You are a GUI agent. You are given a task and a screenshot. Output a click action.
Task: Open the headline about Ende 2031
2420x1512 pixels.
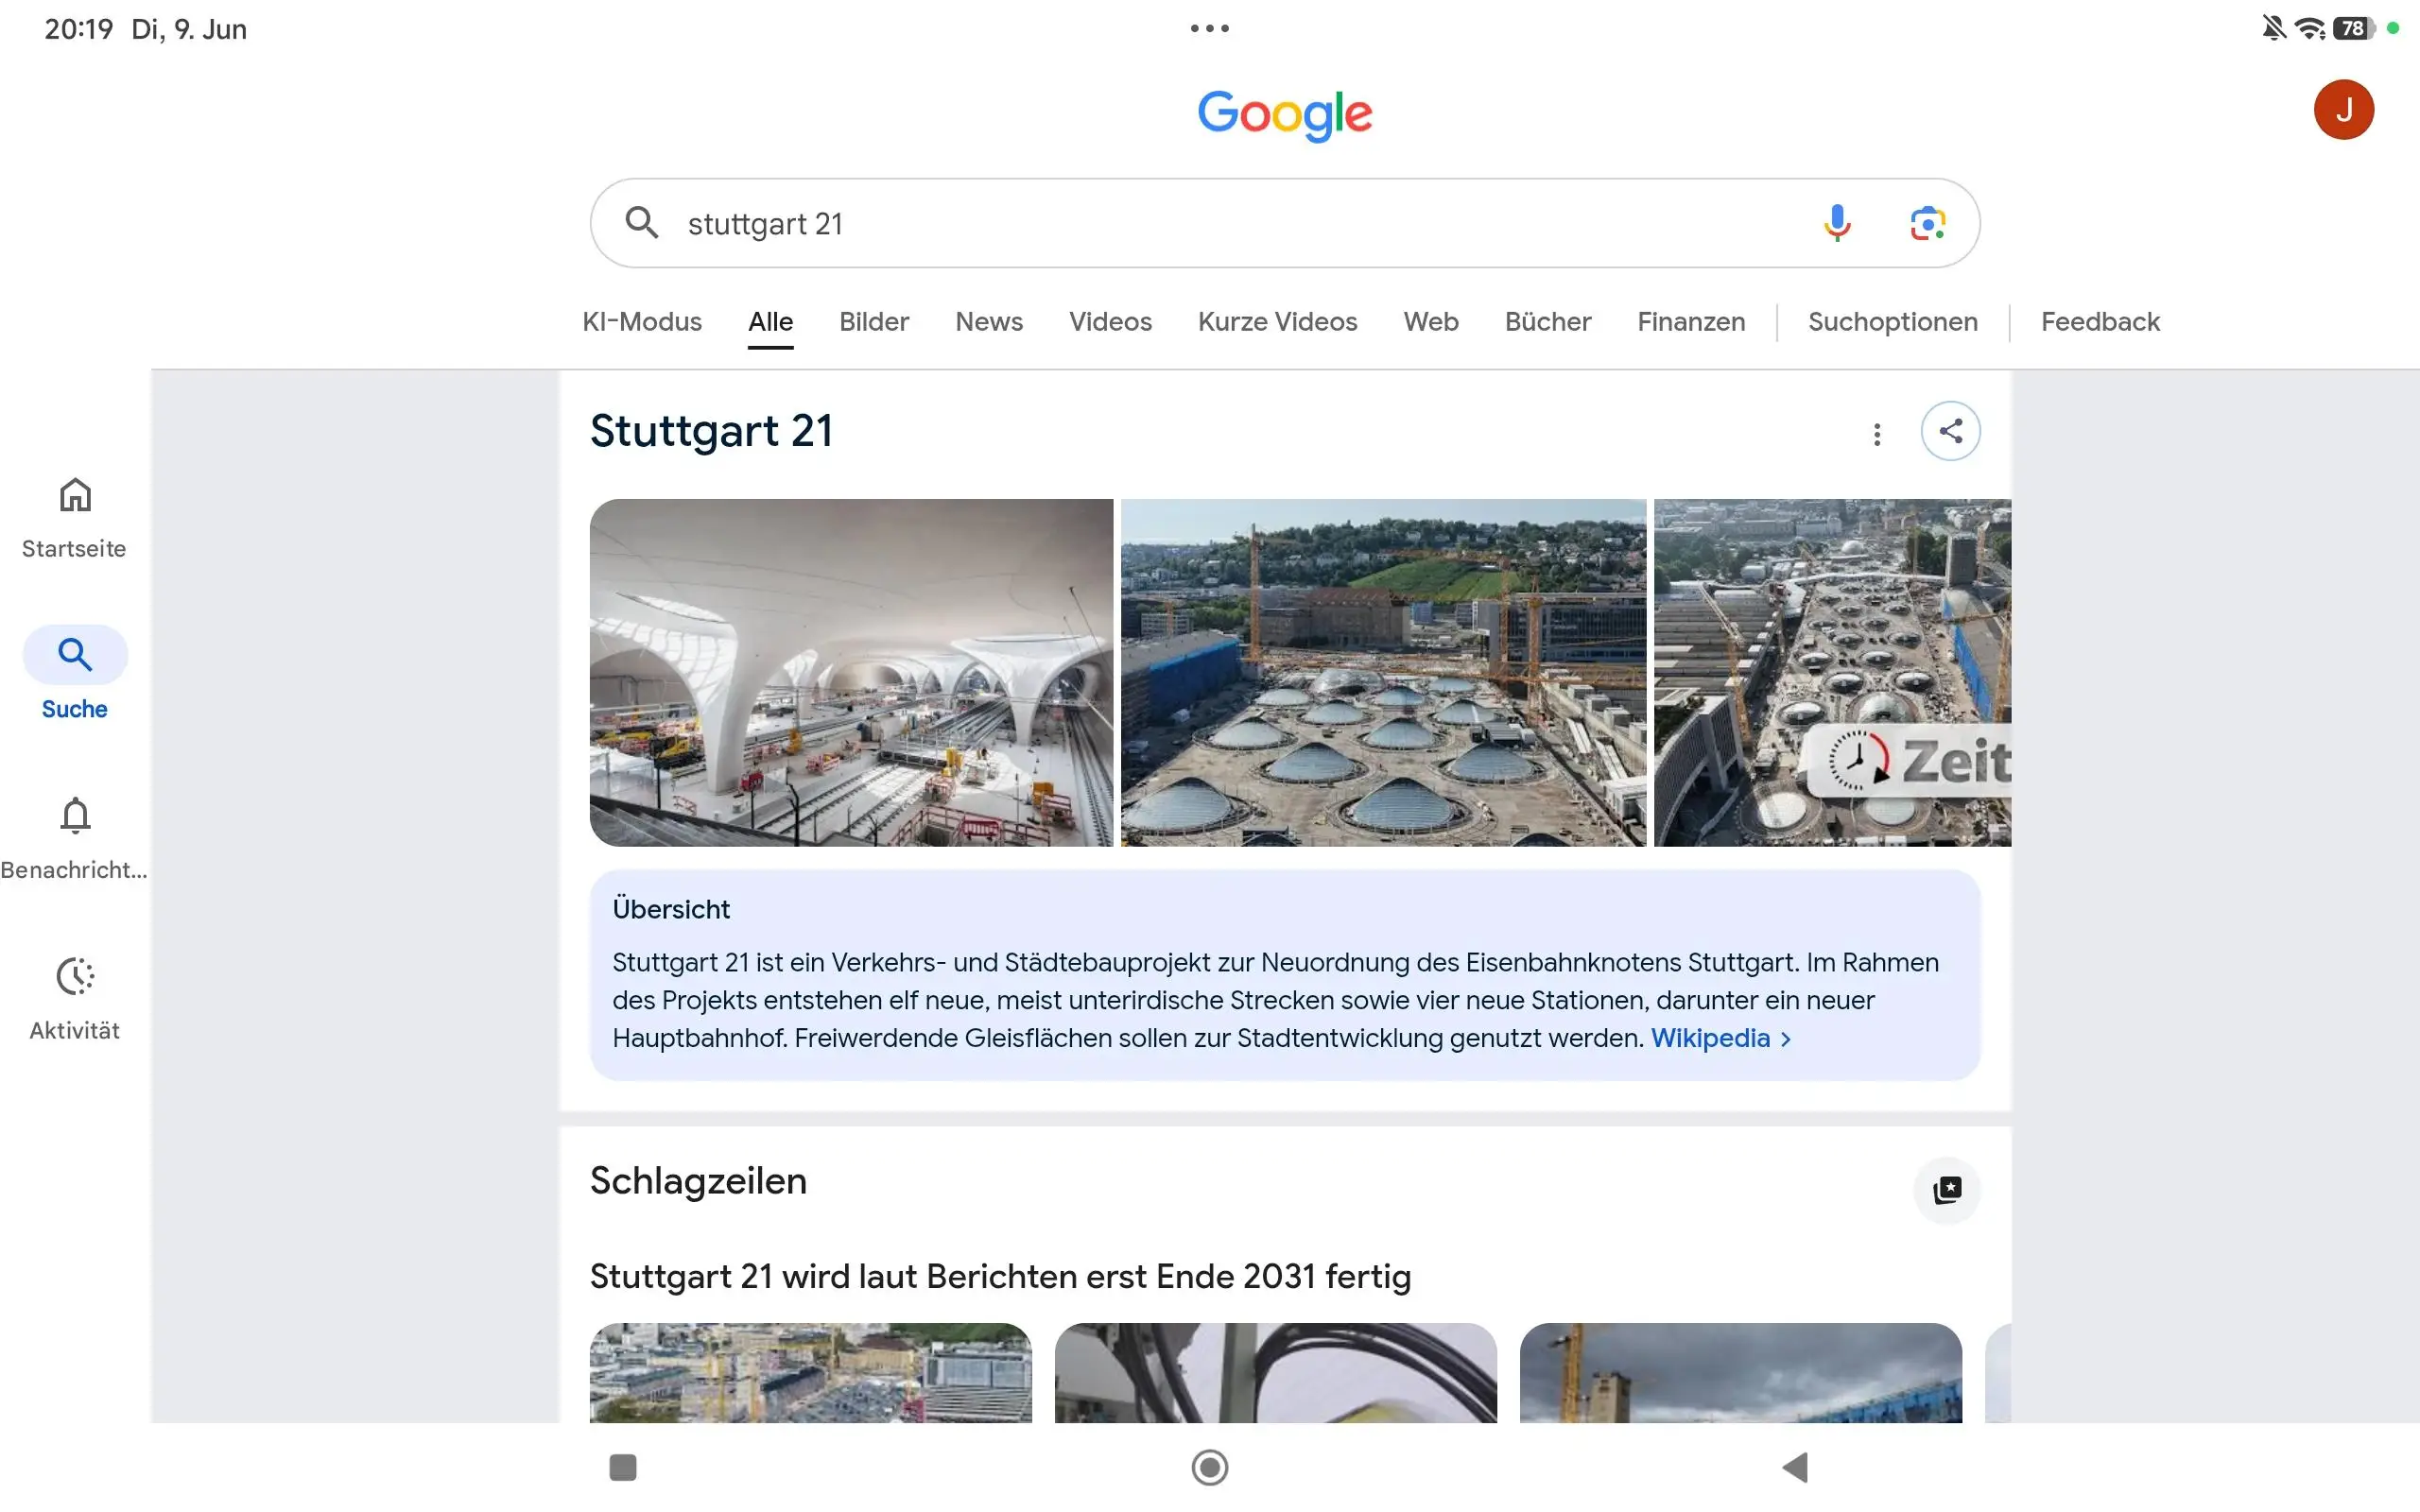click(x=1000, y=1277)
